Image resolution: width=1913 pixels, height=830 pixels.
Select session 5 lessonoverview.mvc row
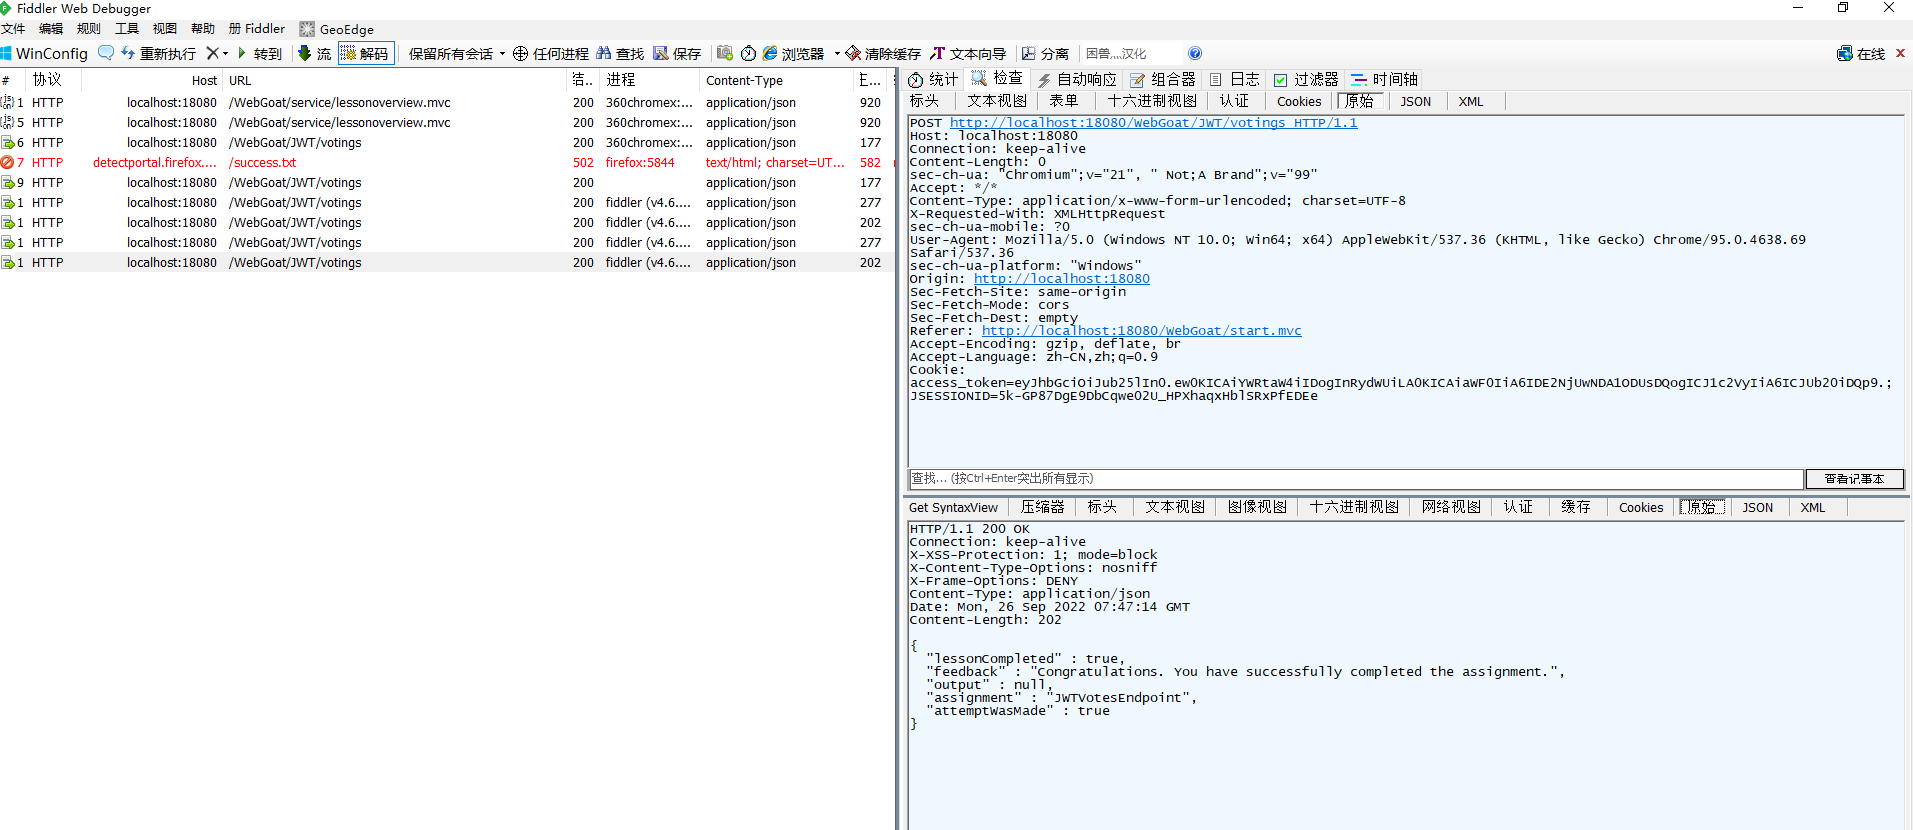(x=447, y=122)
